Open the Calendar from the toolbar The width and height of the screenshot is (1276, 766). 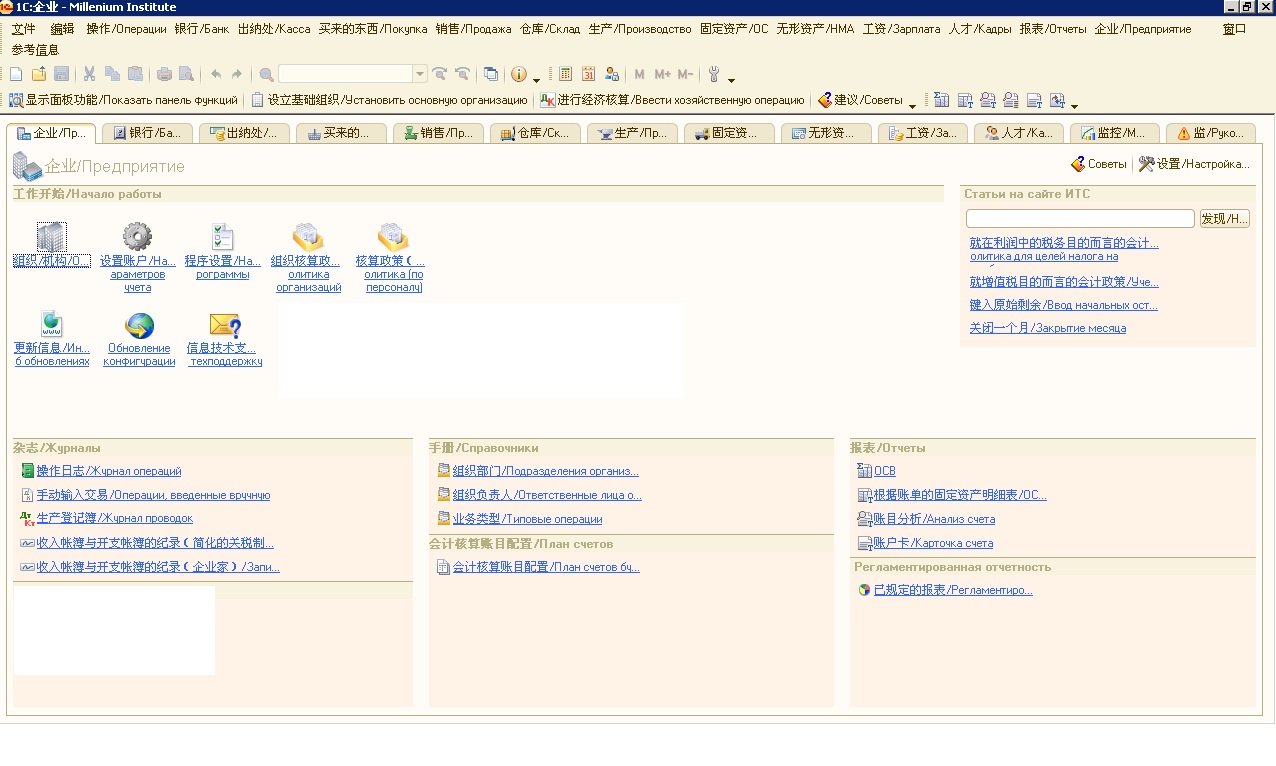(x=588, y=74)
